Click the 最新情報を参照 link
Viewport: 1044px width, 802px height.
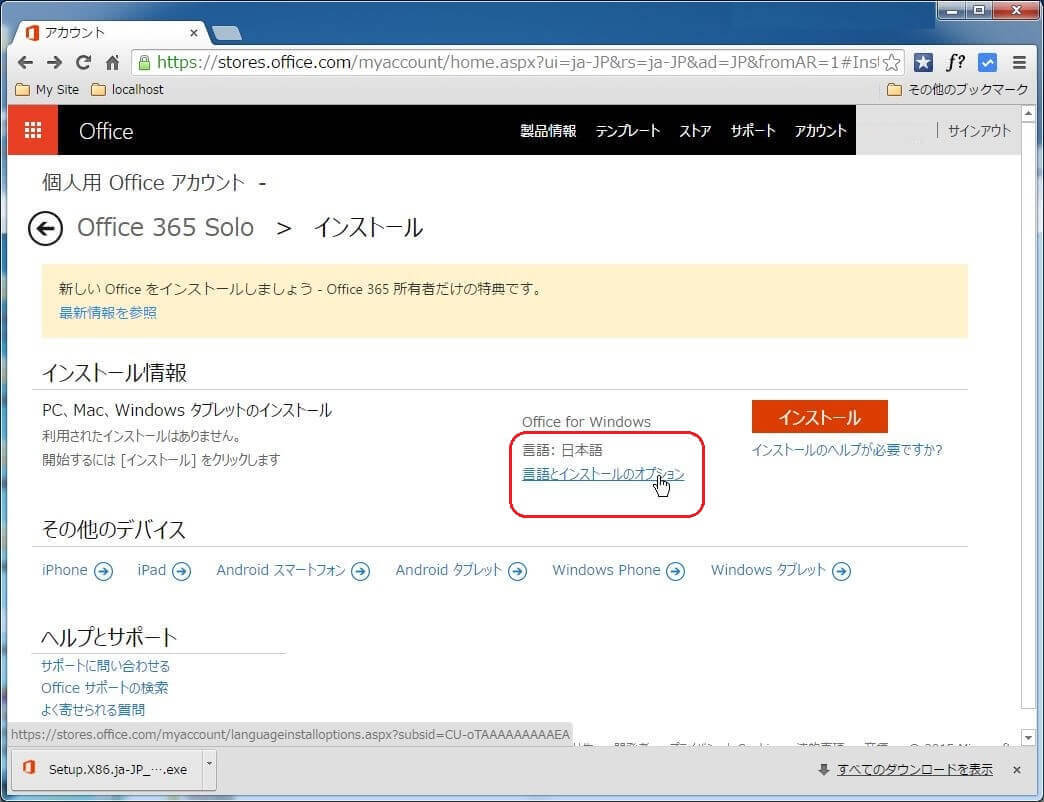pos(108,312)
